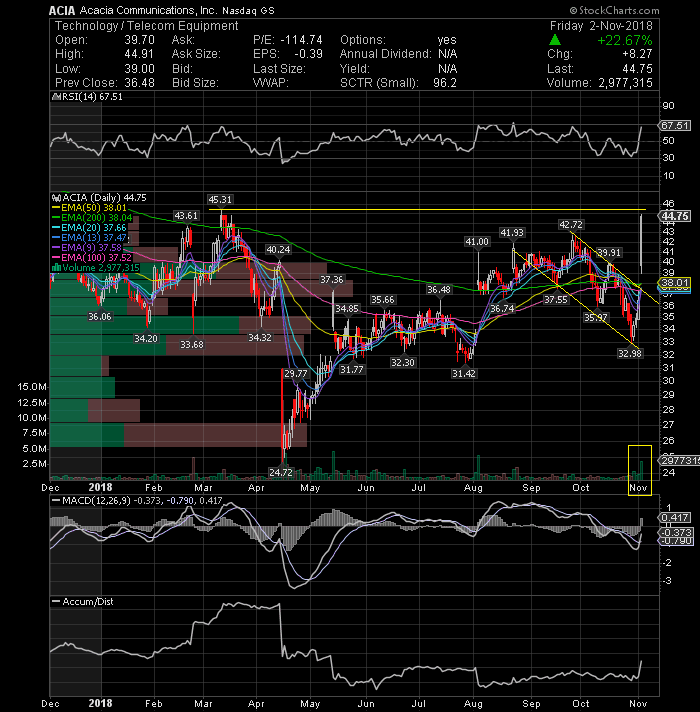Screen dimensions: 700x712
Task: Click the Chg value +8.27
Action: [637, 54]
